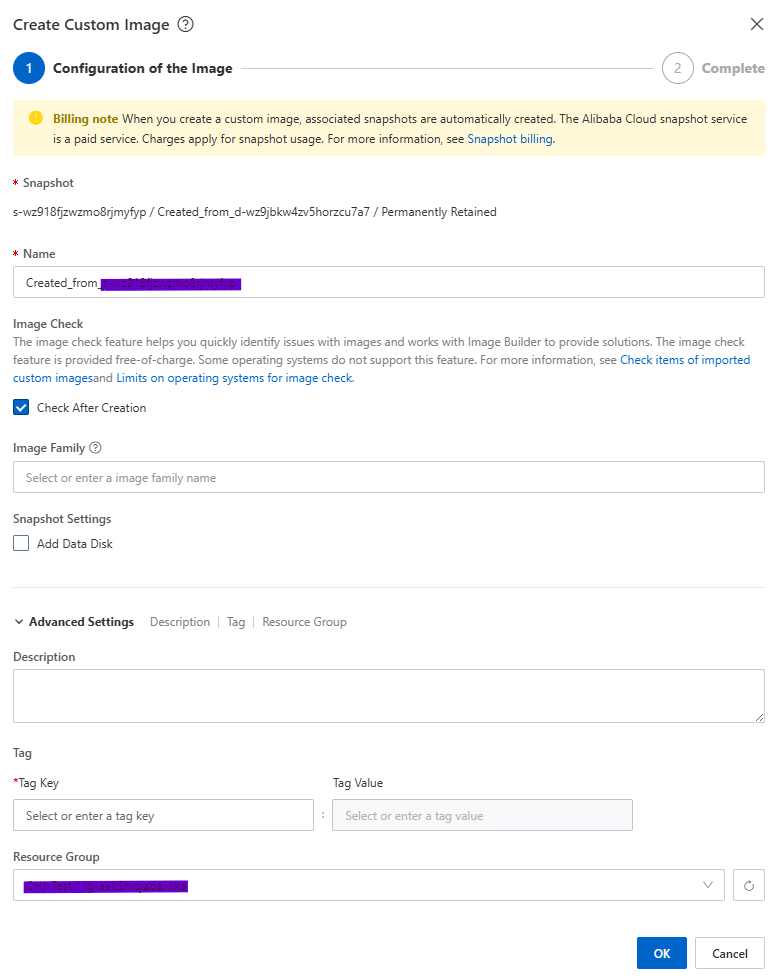Click OK to create the image
Image resolution: width=778 pixels, height=979 pixels.
coord(661,953)
